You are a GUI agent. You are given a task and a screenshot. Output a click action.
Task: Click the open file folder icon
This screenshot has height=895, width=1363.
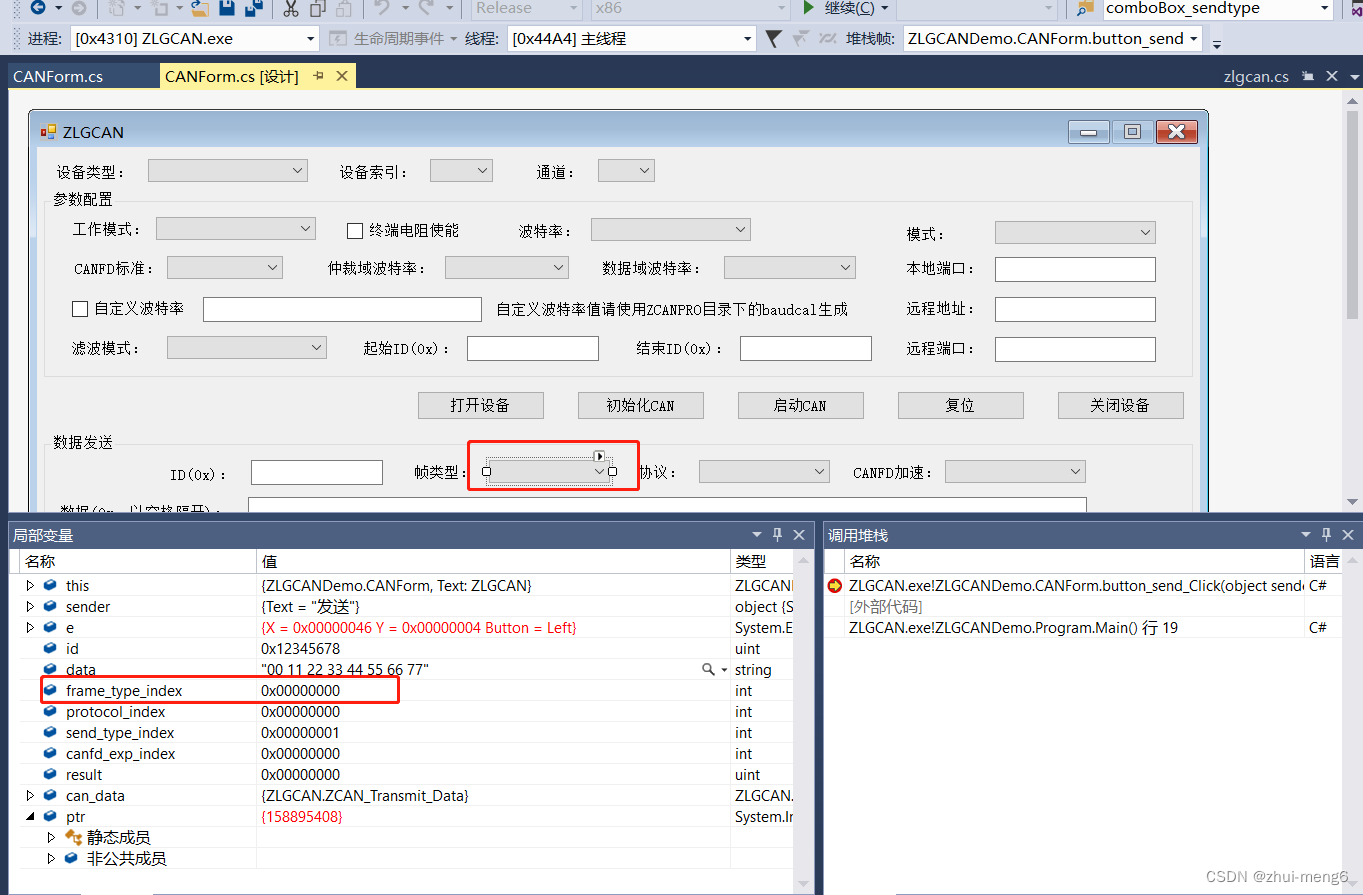pos(199,8)
